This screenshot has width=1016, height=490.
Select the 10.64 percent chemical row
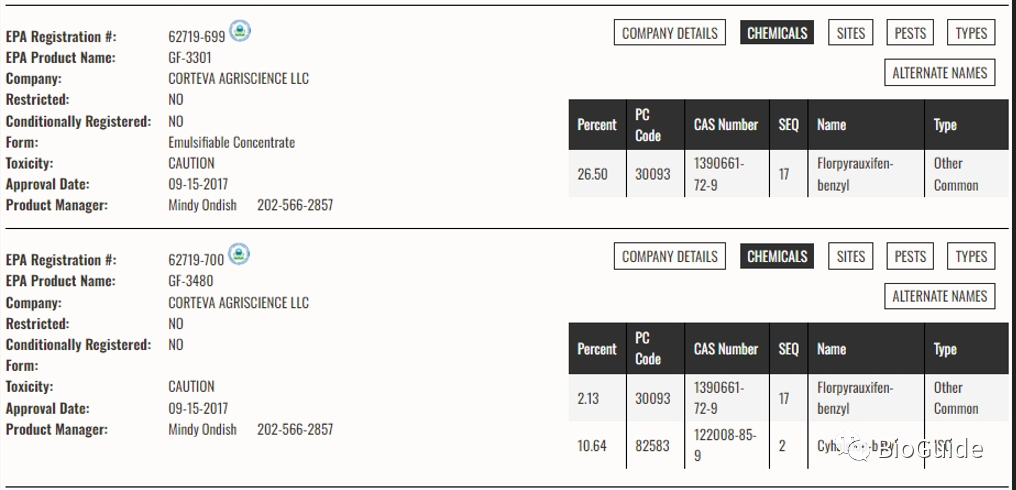pos(789,445)
